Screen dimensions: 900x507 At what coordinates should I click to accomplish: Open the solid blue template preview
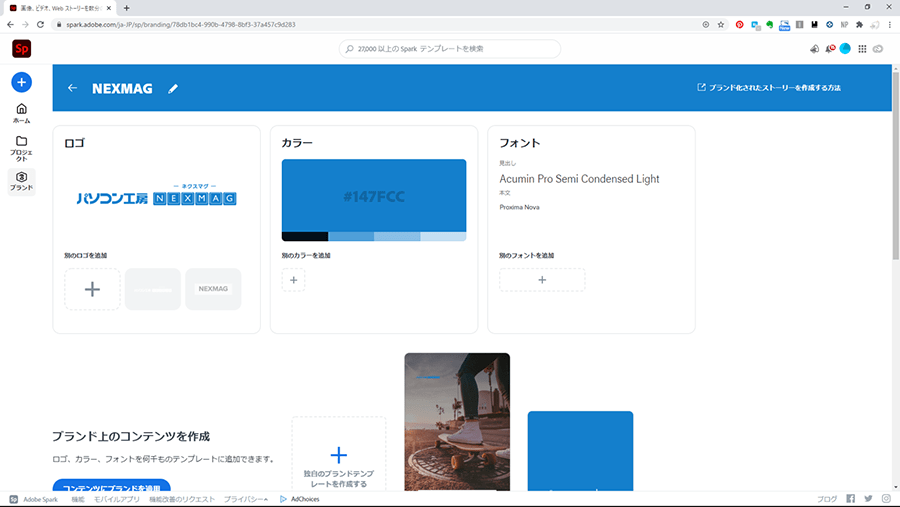(580, 451)
